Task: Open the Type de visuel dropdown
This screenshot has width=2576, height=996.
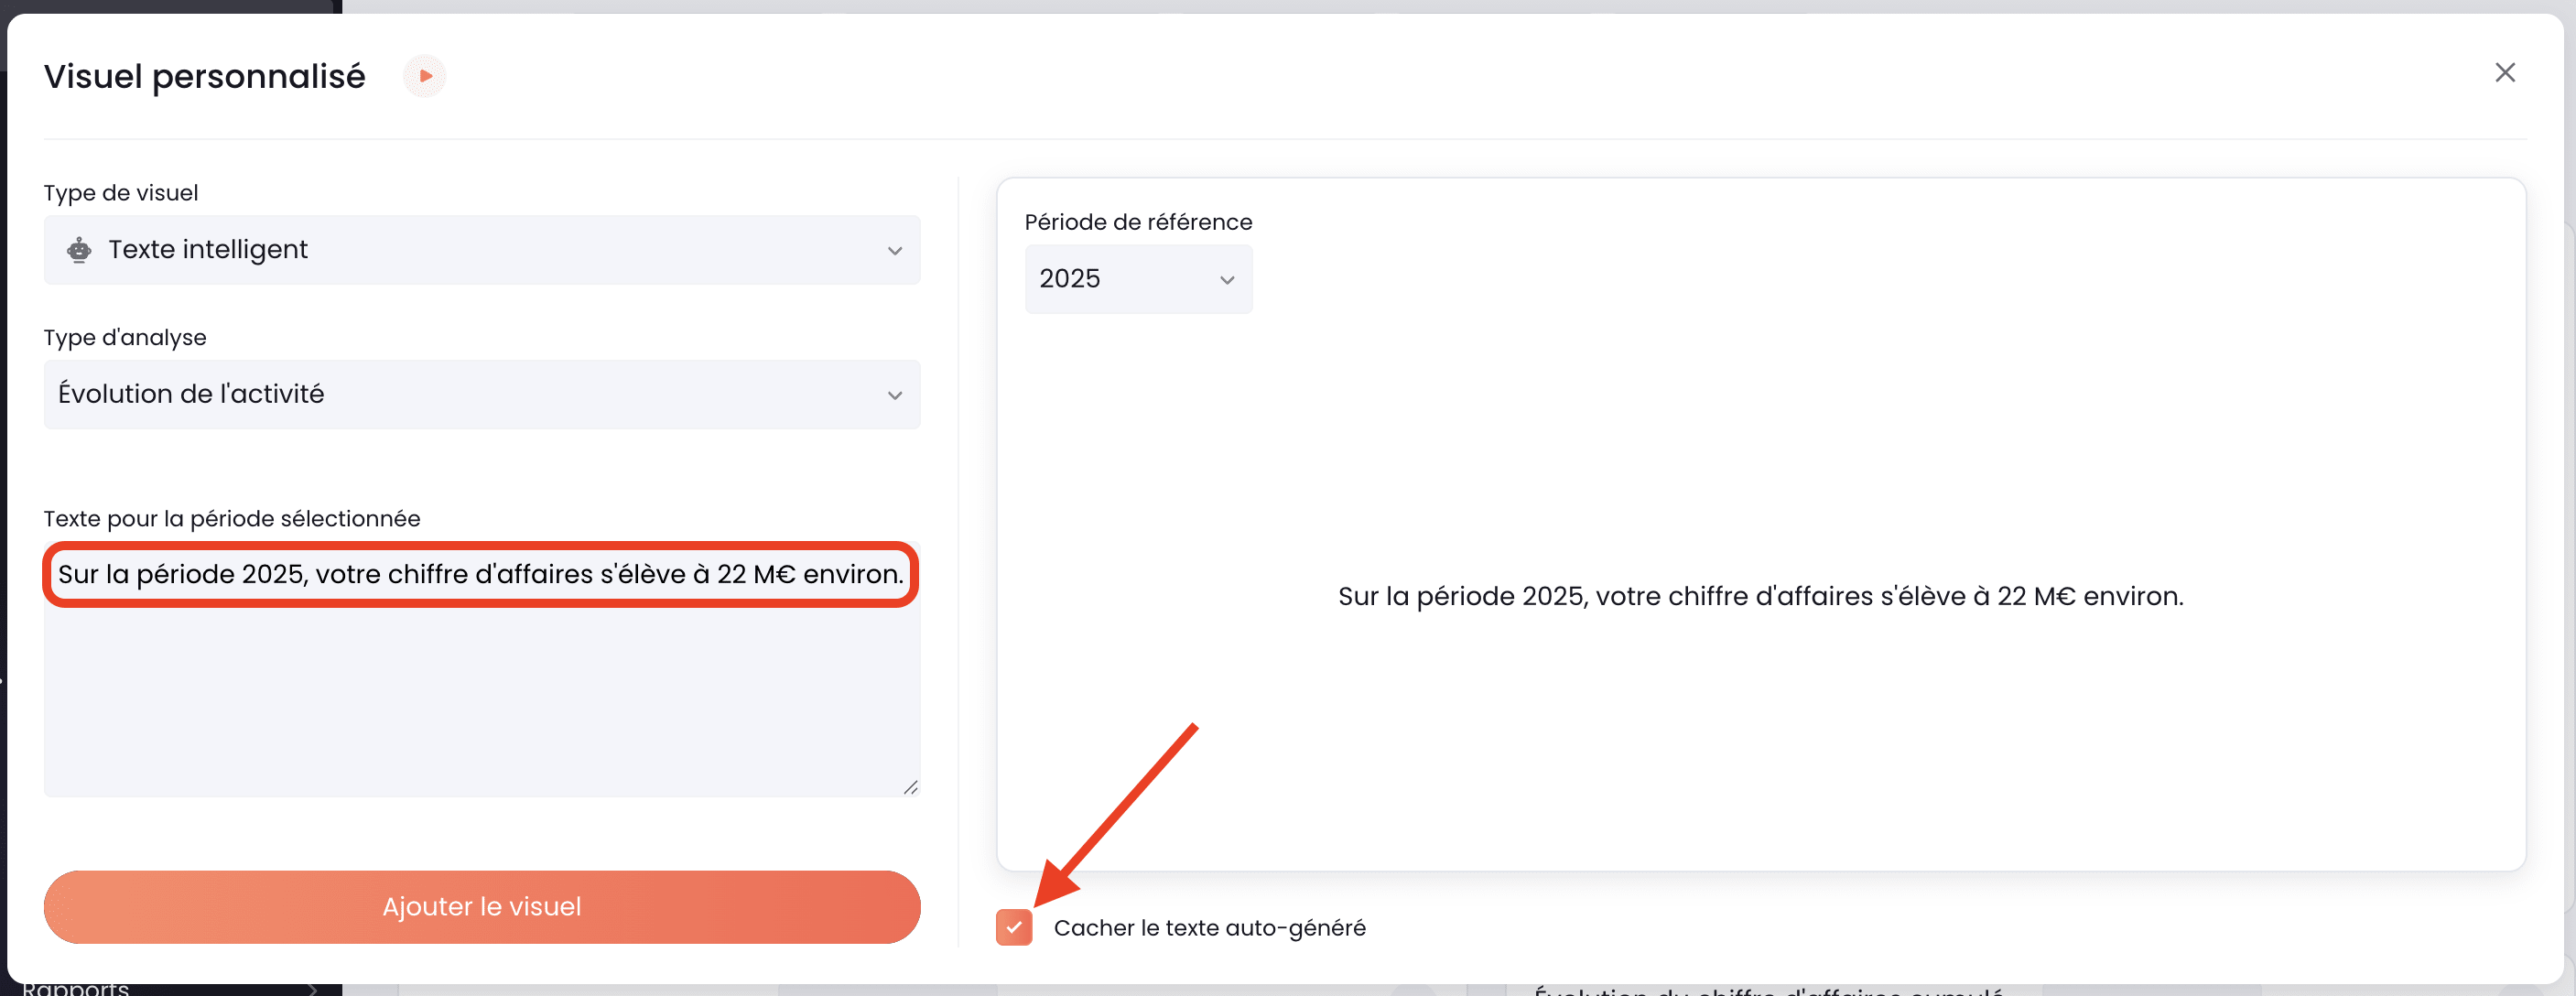Action: tap(482, 249)
